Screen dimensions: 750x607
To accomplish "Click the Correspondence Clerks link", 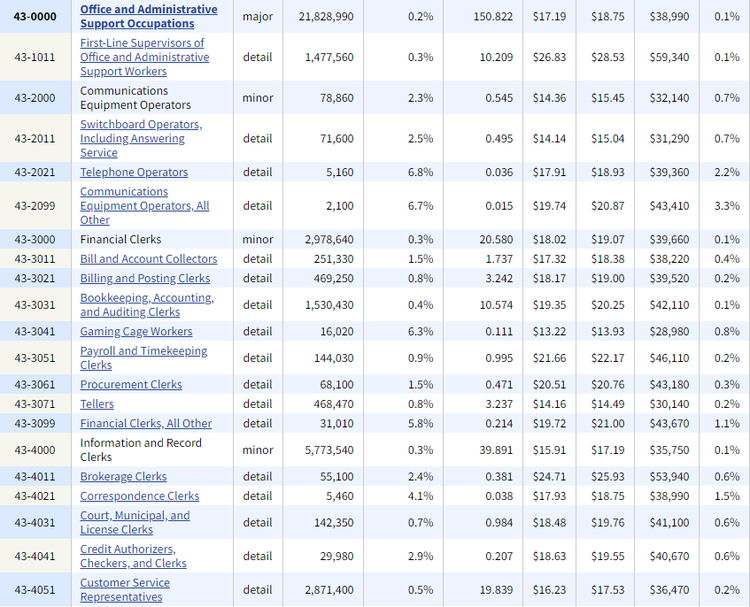I will click(140, 497).
